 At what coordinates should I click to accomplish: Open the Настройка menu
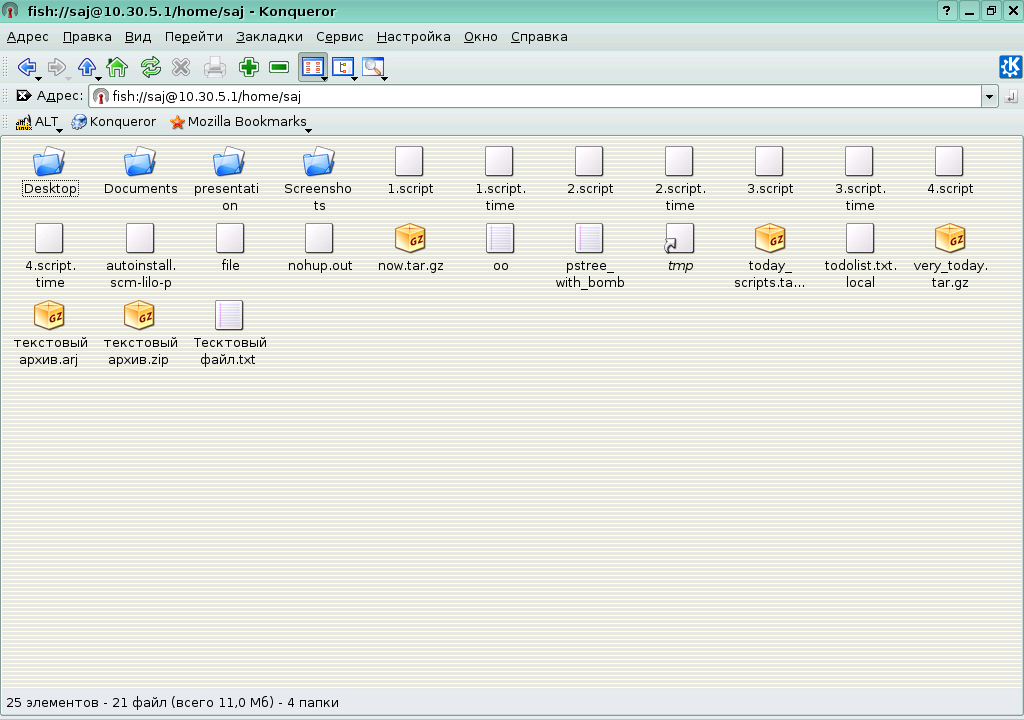[x=413, y=37]
